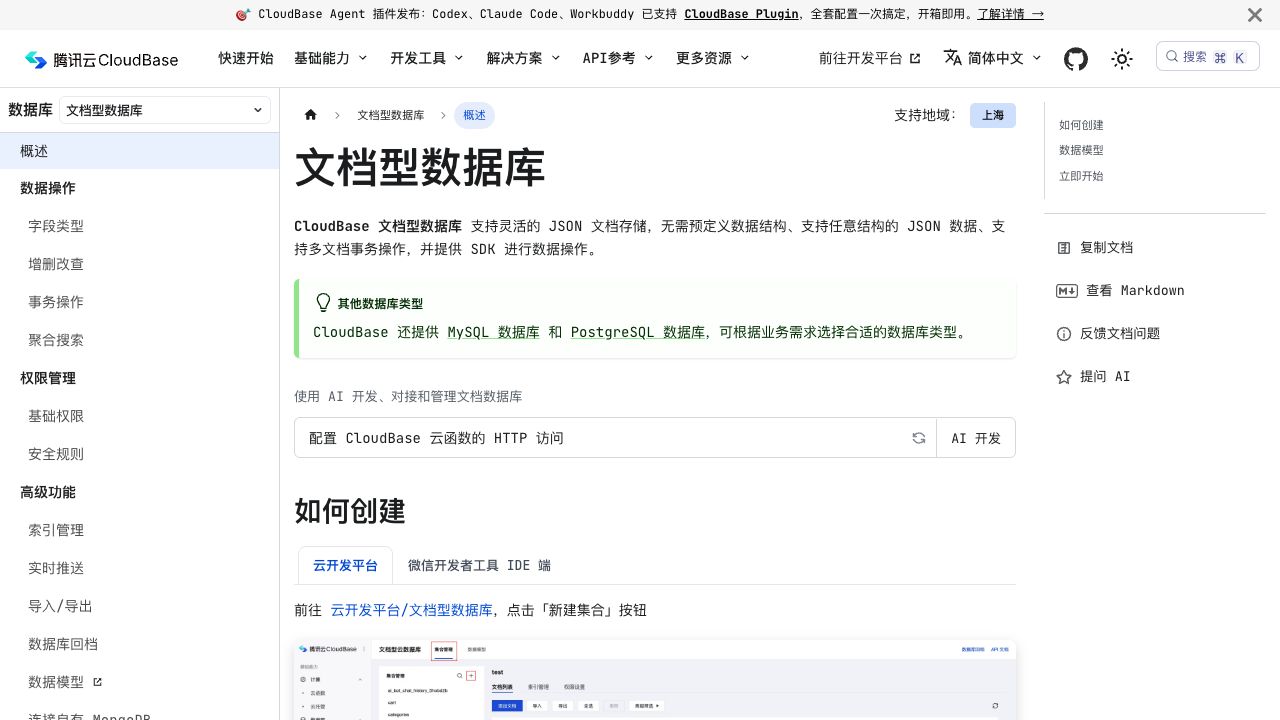Open the PostgreSQL 数据库 link
1280x720 pixels.
click(x=638, y=332)
